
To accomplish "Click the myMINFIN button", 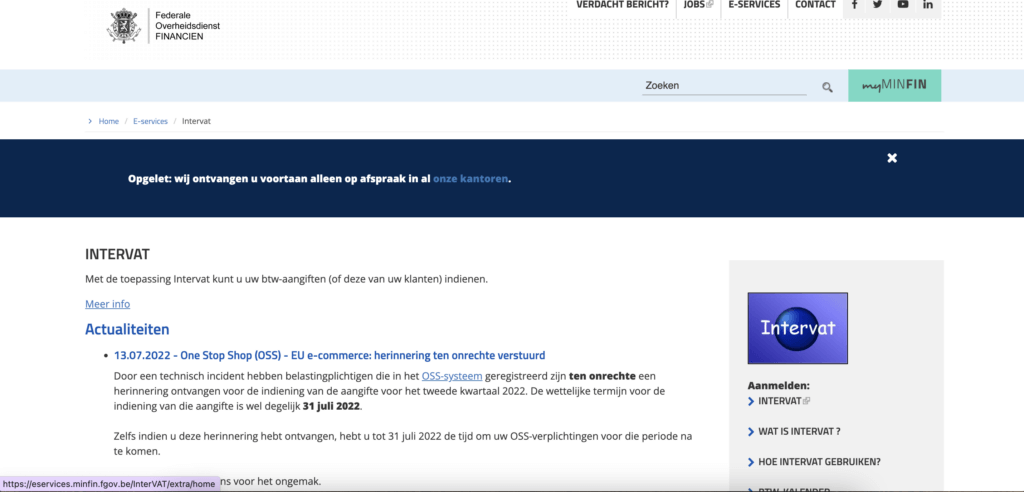I will pos(894,86).
